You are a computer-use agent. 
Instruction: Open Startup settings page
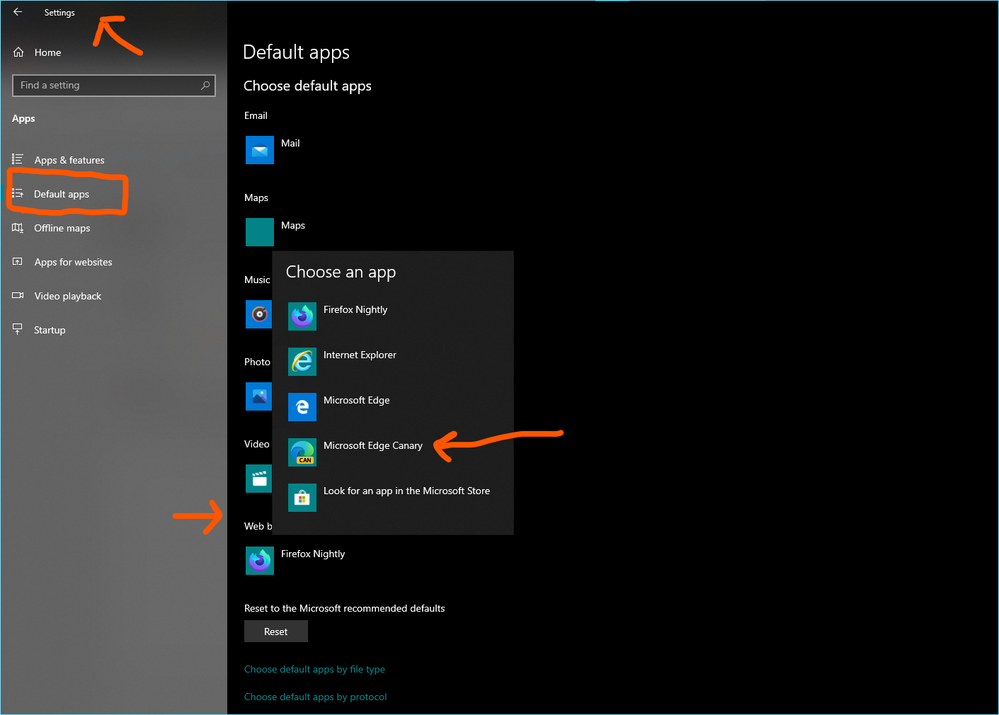tap(50, 329)
